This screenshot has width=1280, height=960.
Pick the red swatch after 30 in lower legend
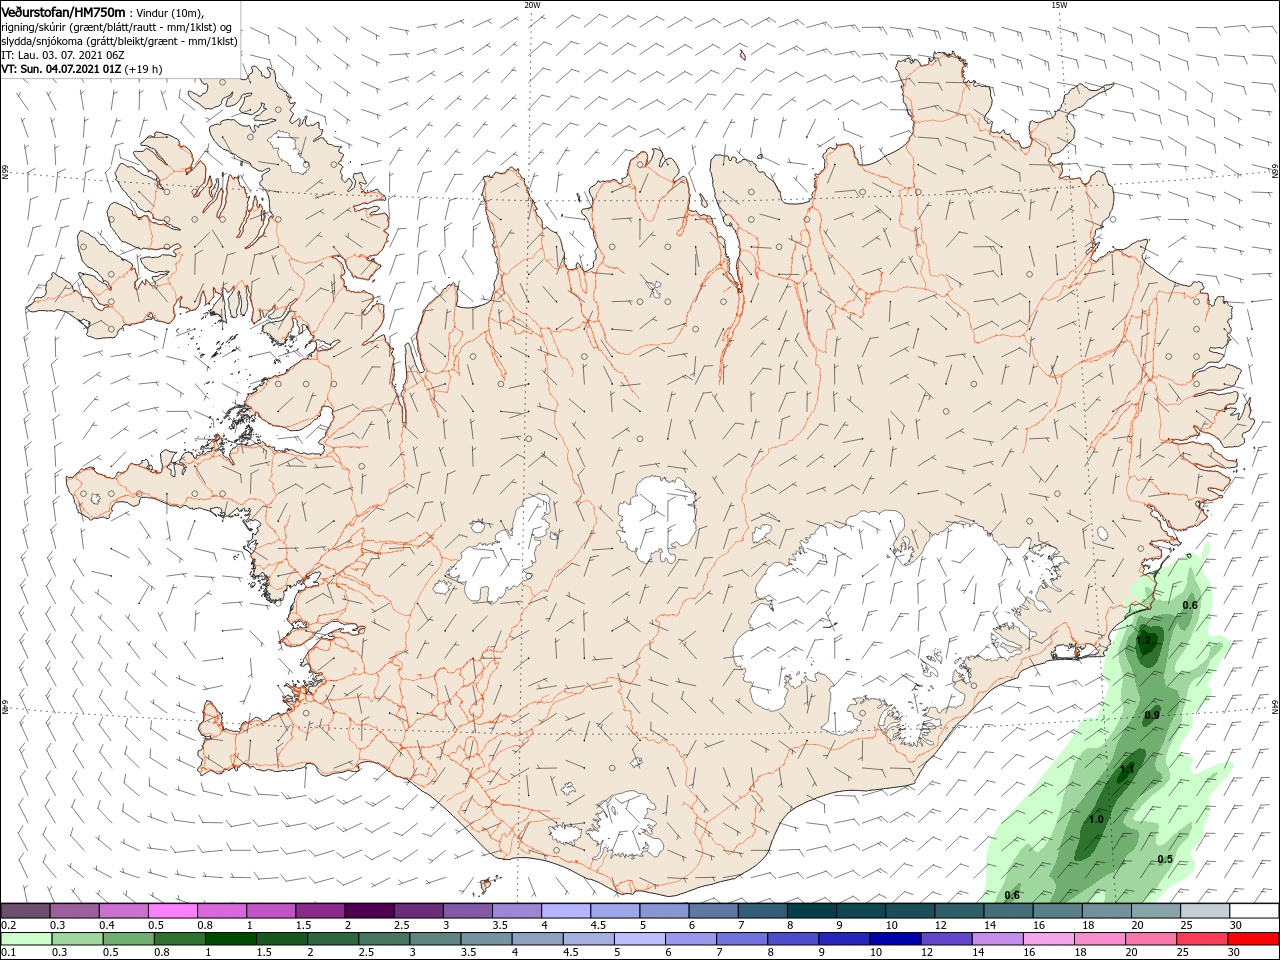[x=1254, y=939]
